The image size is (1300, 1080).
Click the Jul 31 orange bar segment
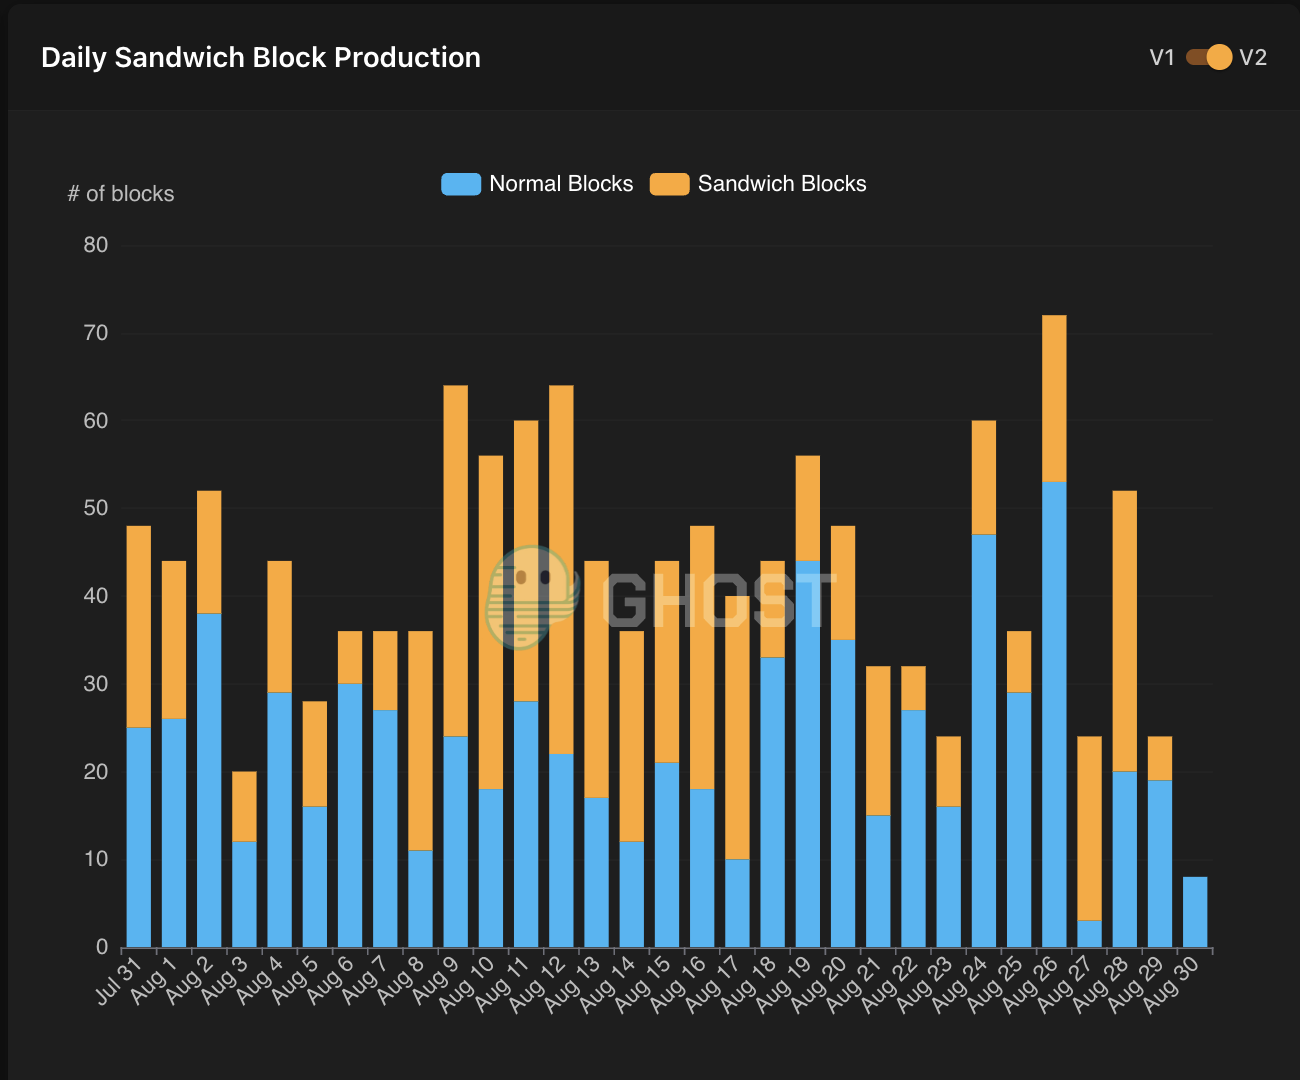[139, 626]
